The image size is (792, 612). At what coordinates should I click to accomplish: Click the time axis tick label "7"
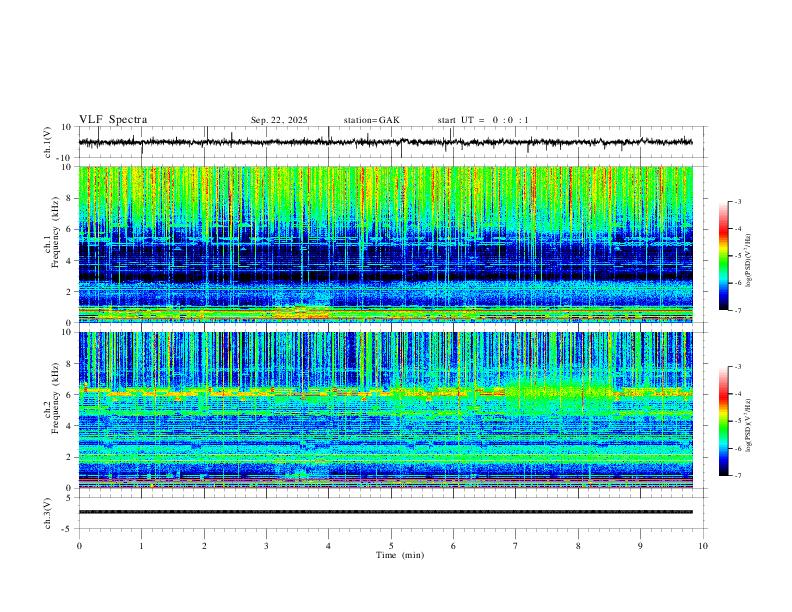516,546
